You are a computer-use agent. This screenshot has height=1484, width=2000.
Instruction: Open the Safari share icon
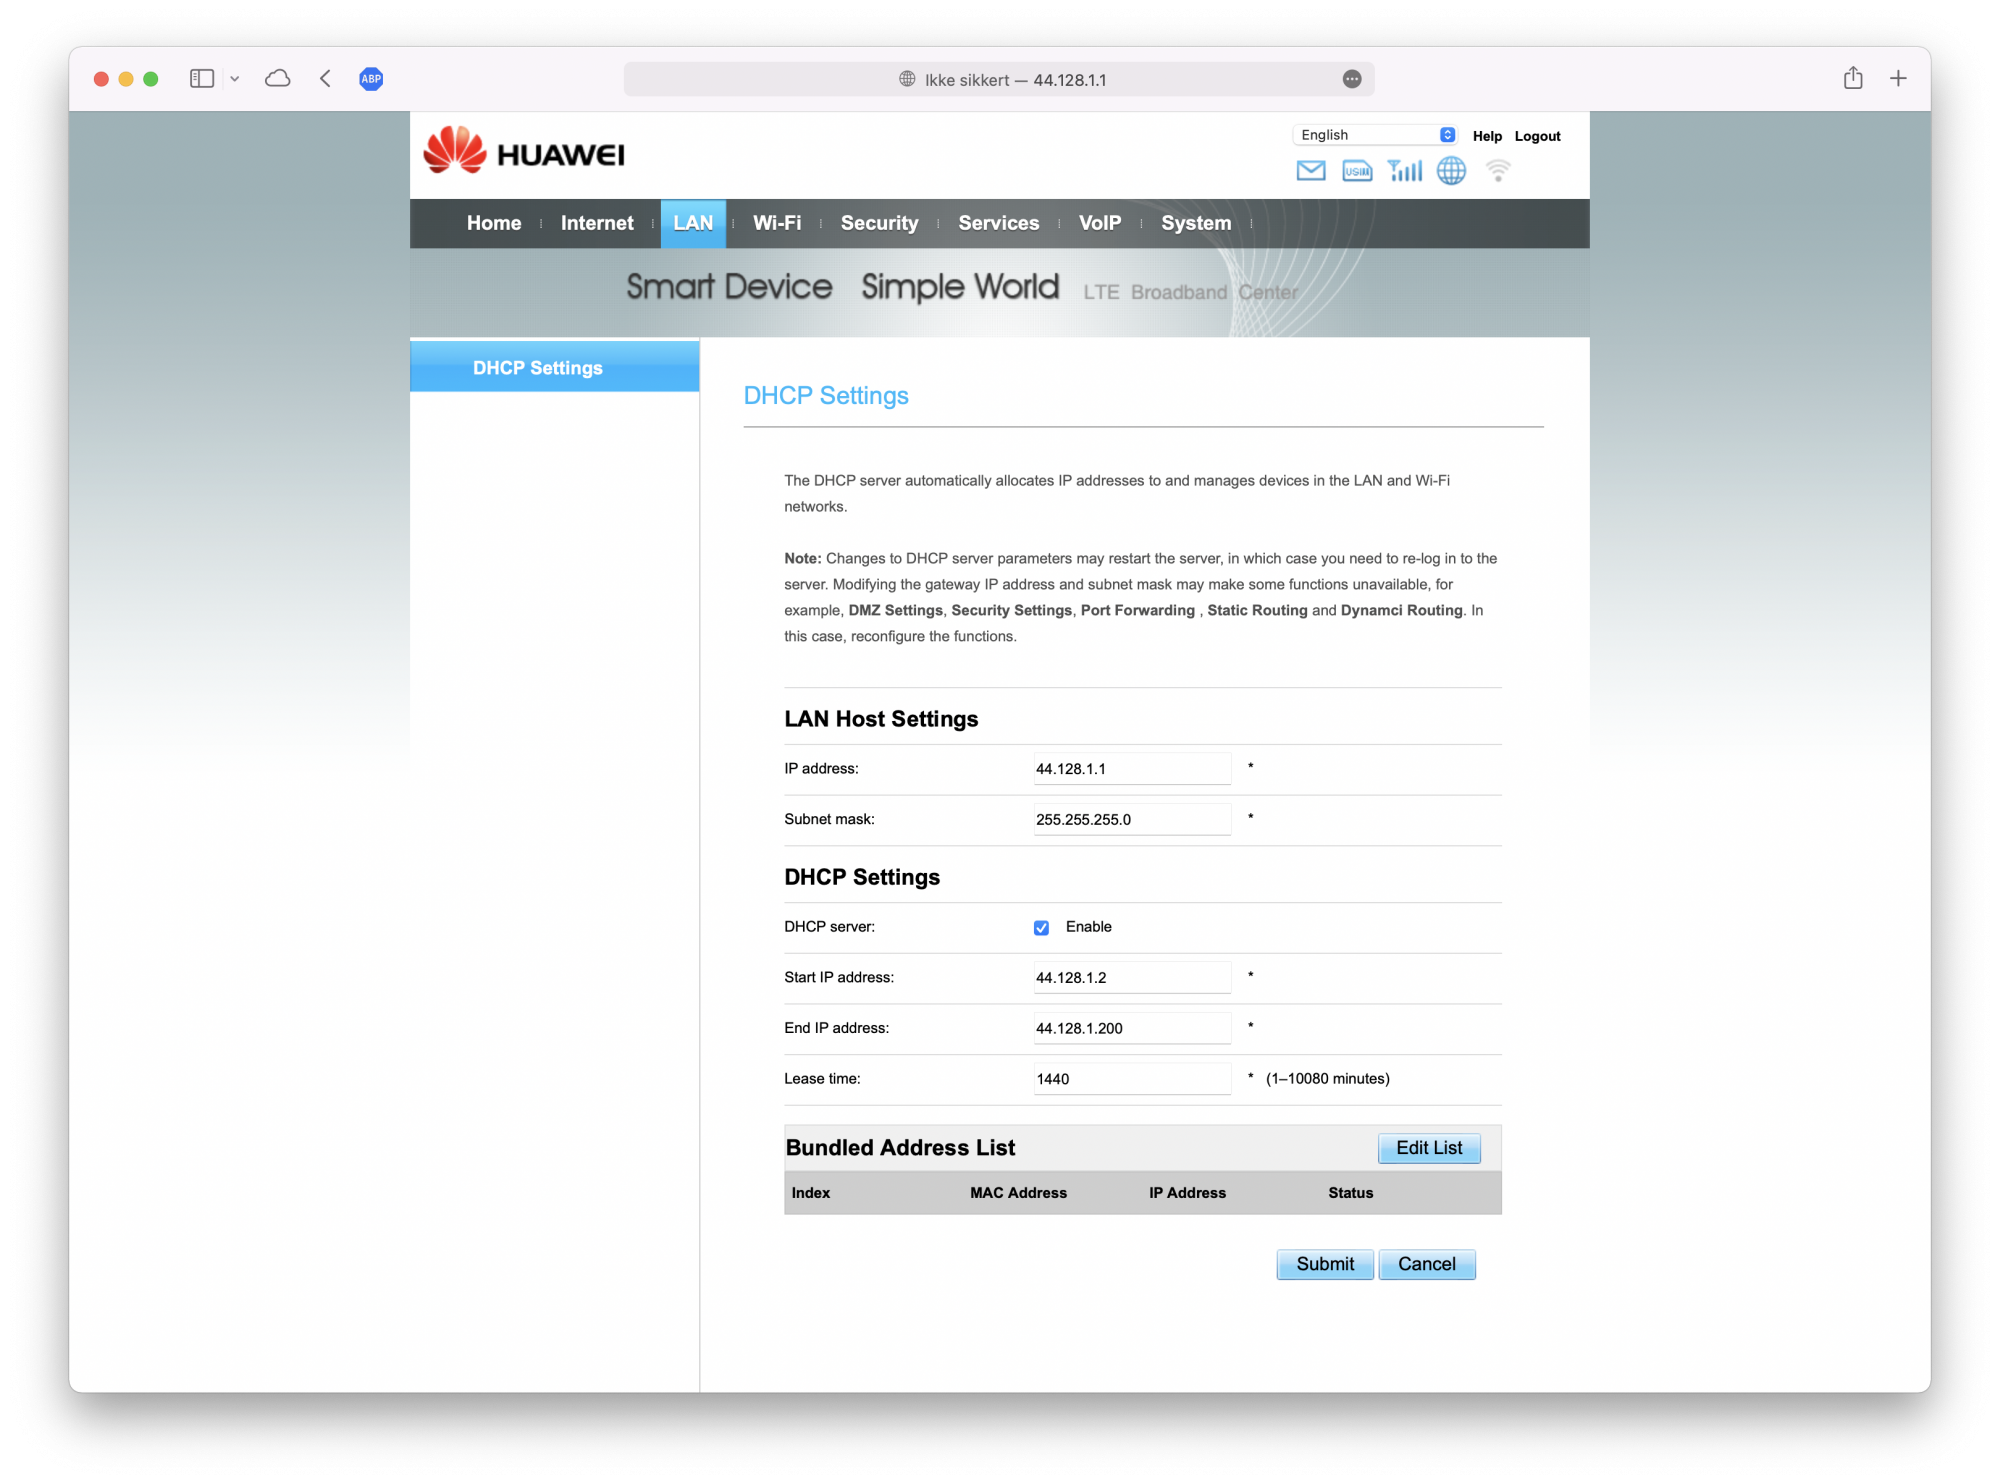click(x=1853, y=78)
